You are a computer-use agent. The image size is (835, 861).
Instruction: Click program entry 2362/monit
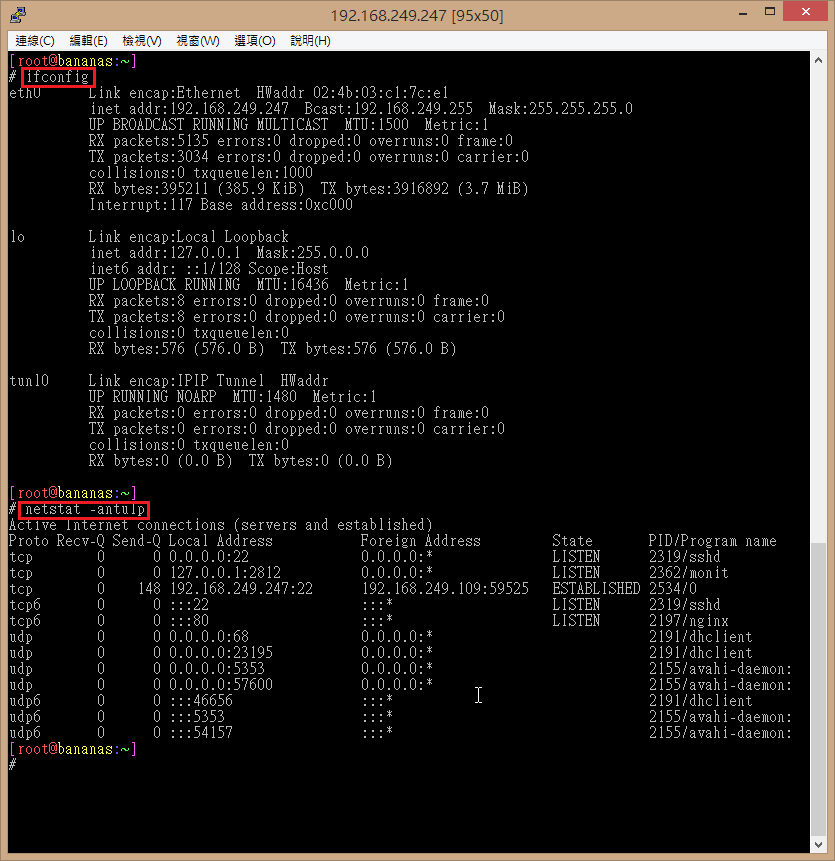[x=689, y=573]
